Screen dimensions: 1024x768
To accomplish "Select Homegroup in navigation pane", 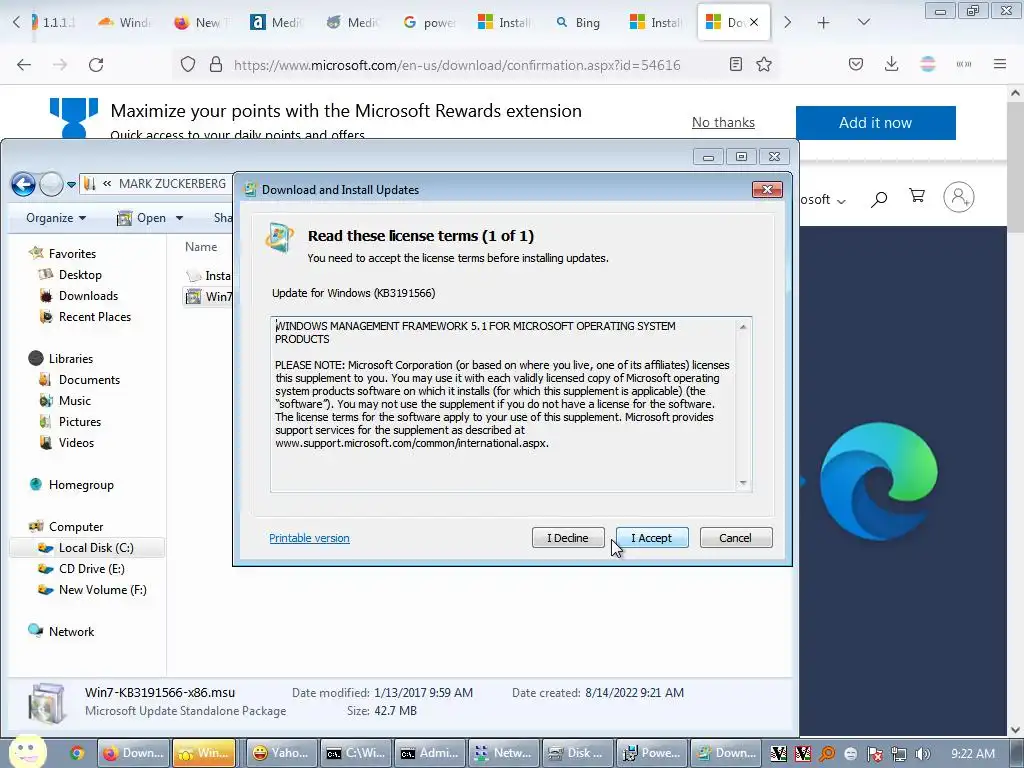I will click(x=81, y=485).
